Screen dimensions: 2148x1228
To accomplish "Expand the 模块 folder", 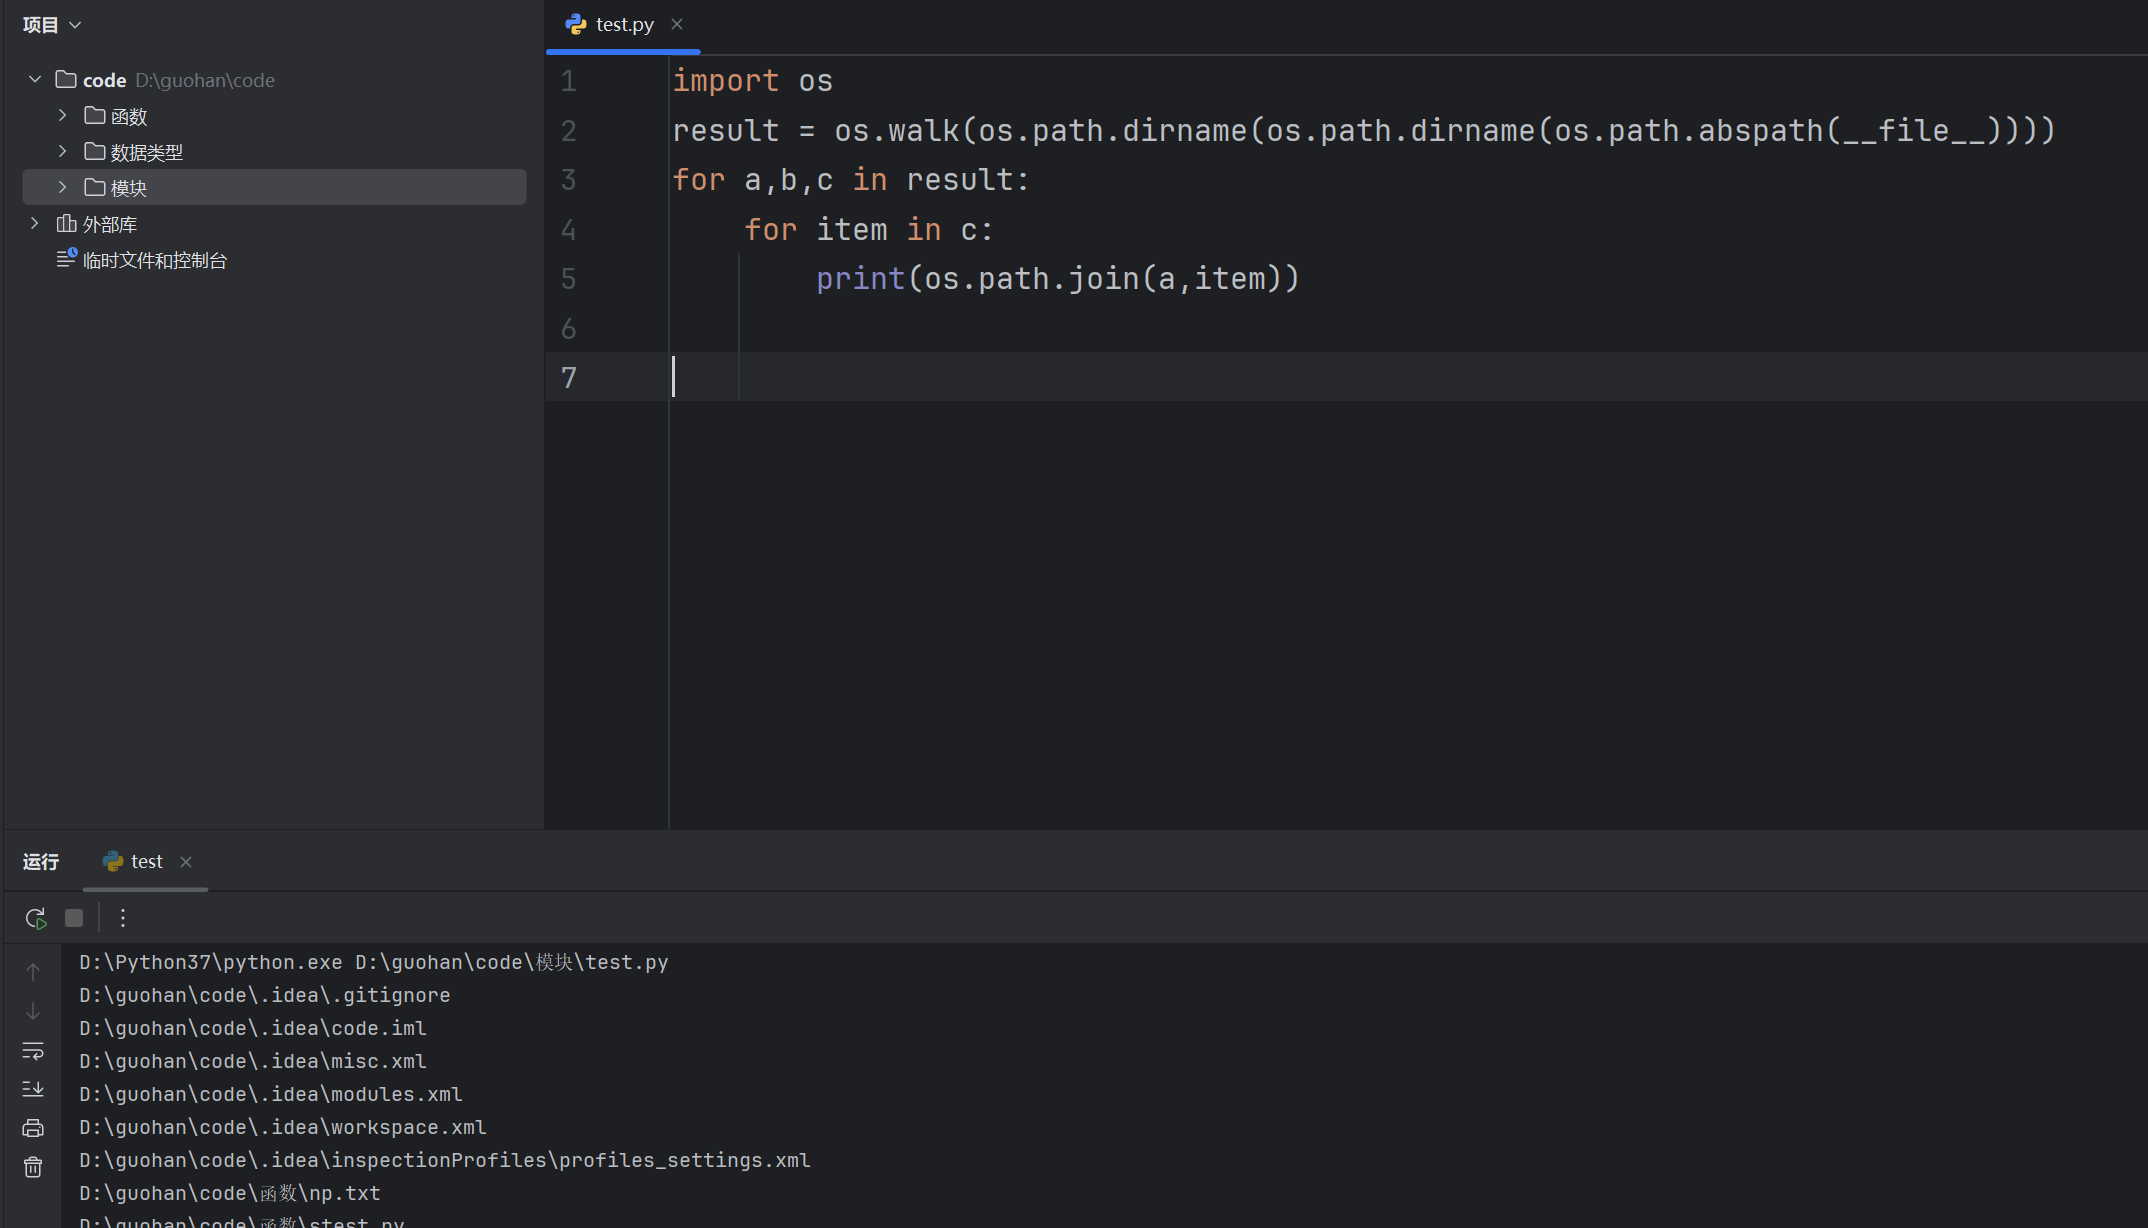I will coord(62,188).
